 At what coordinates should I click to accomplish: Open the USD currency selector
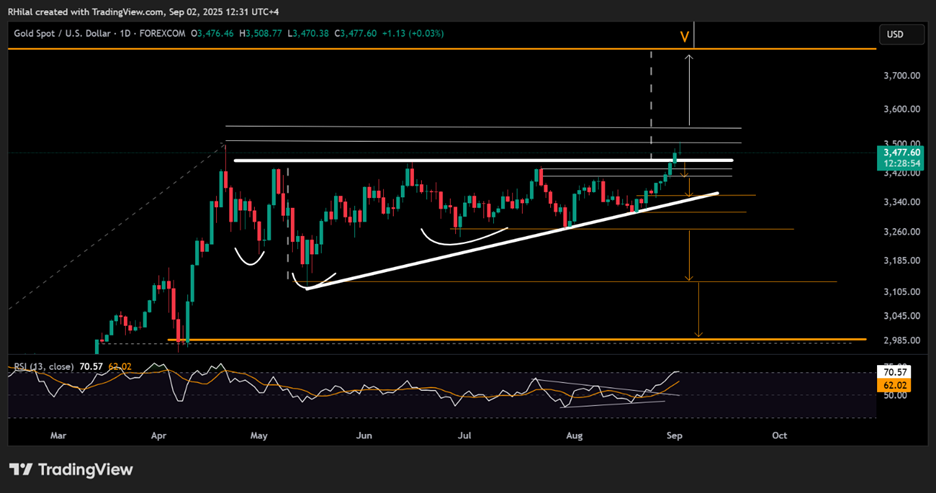click(902, 35)
